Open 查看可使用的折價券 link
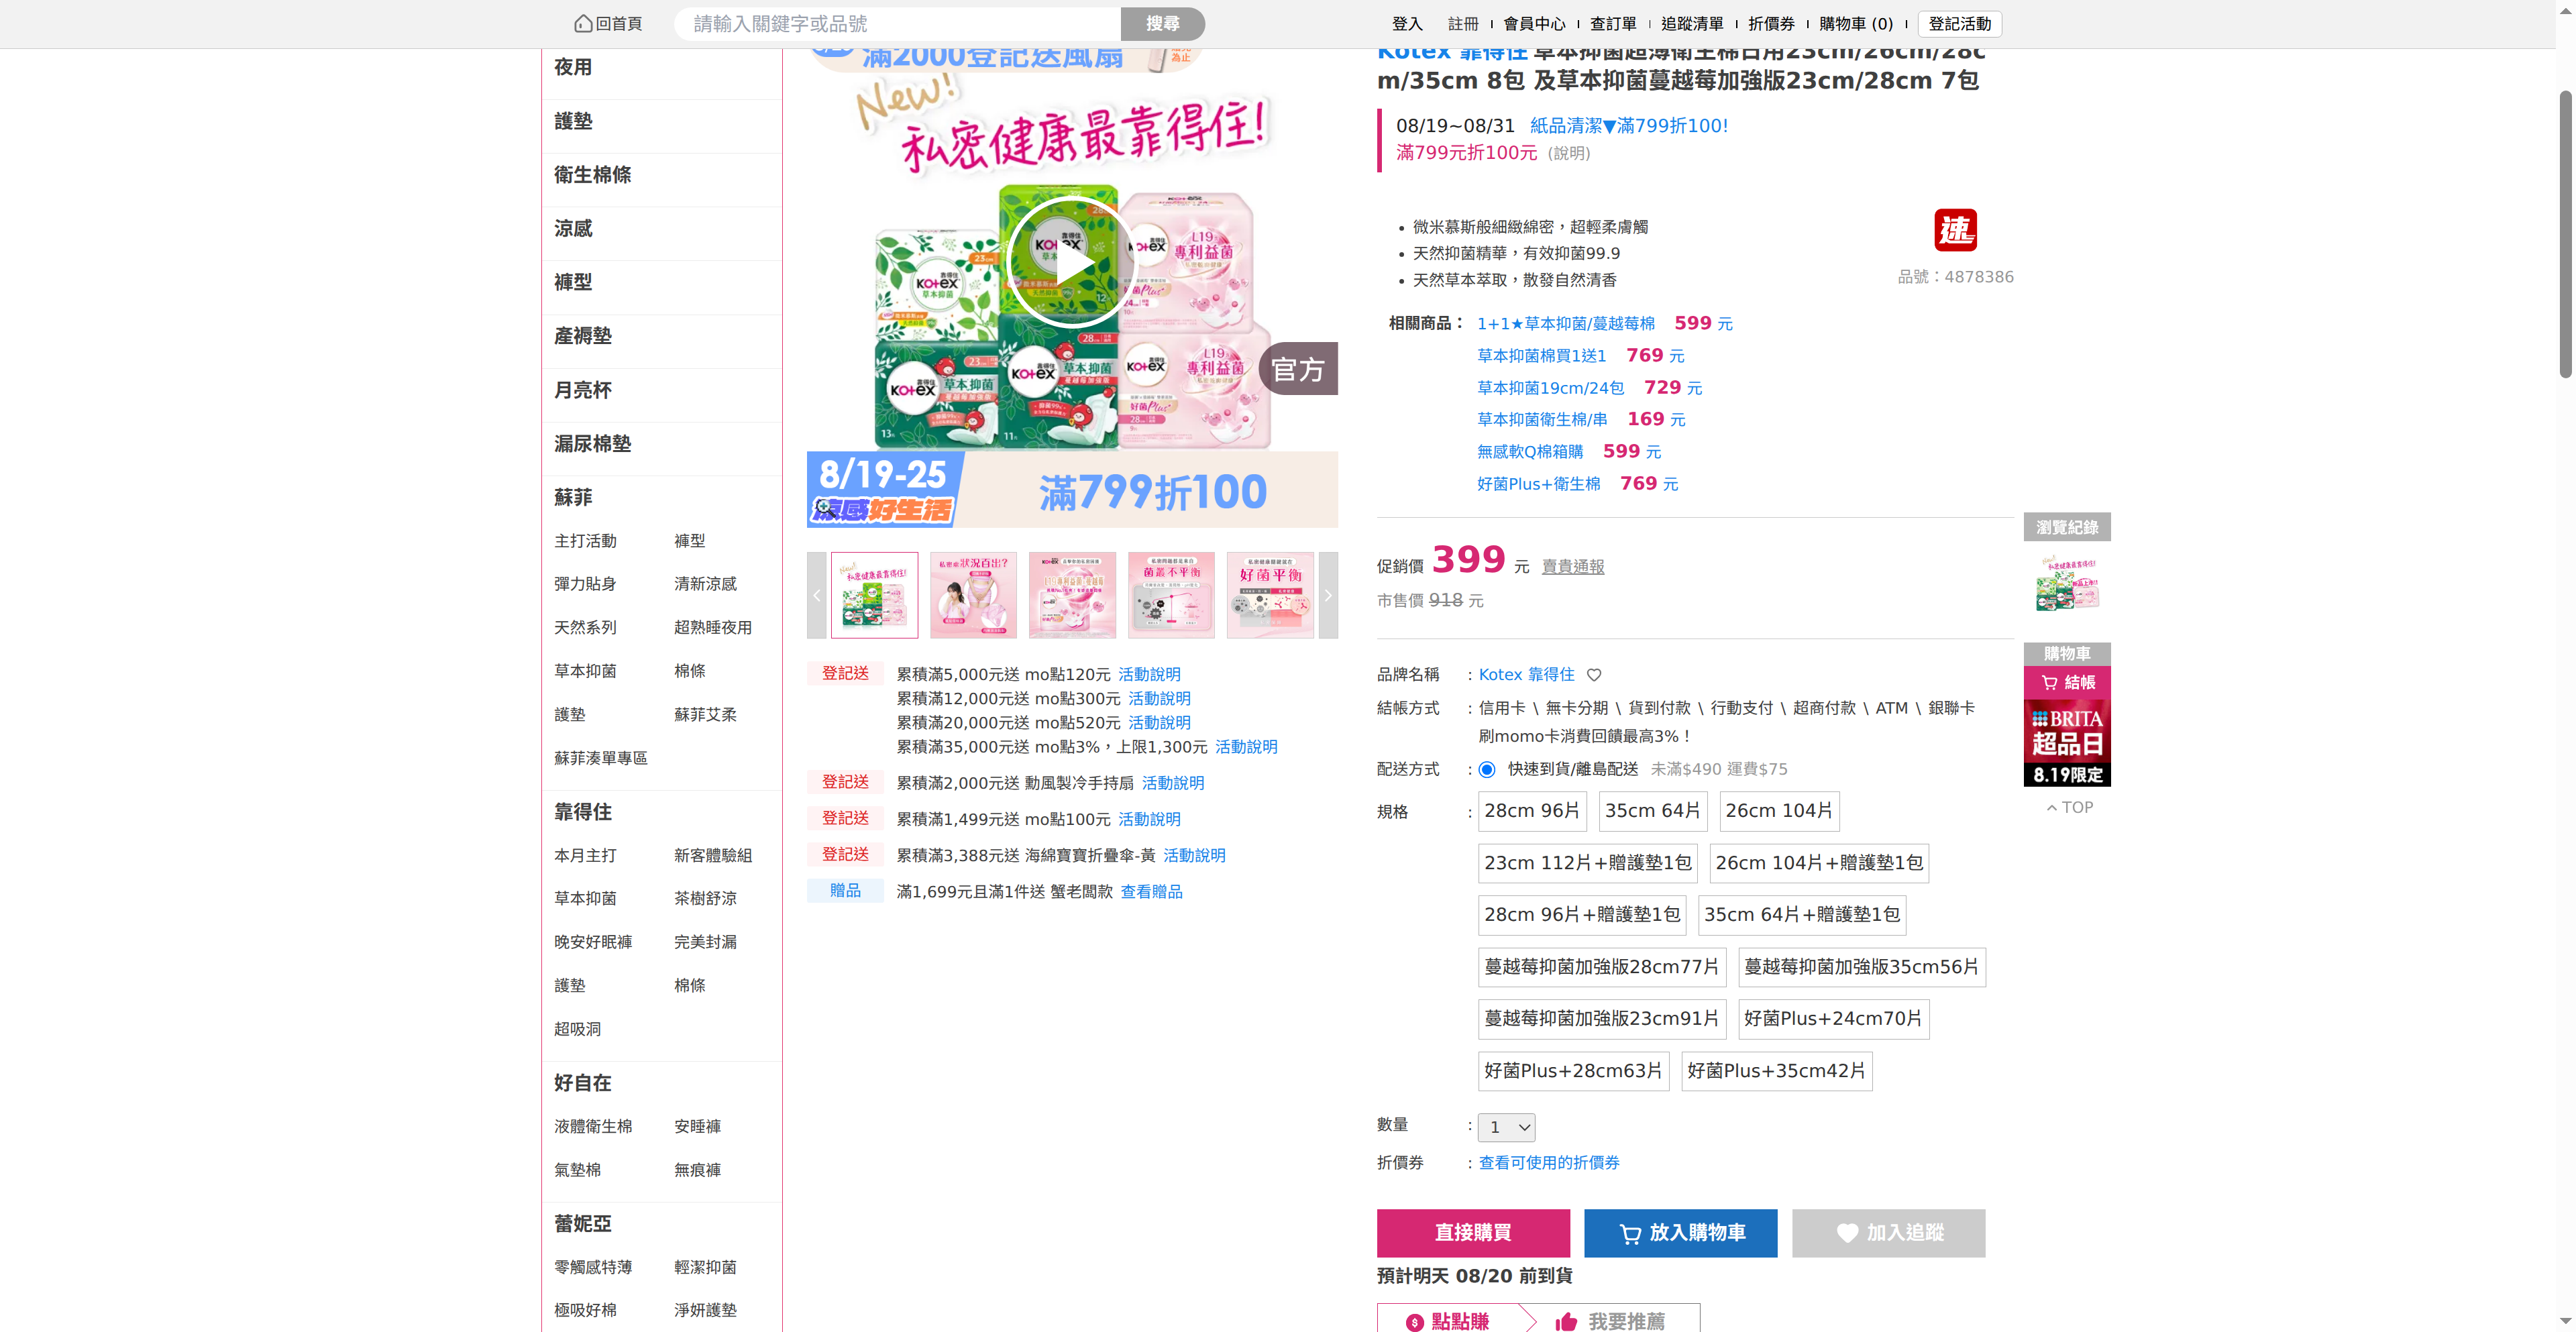This screenshot has width=2576, height=1332. (1549, 1163)
